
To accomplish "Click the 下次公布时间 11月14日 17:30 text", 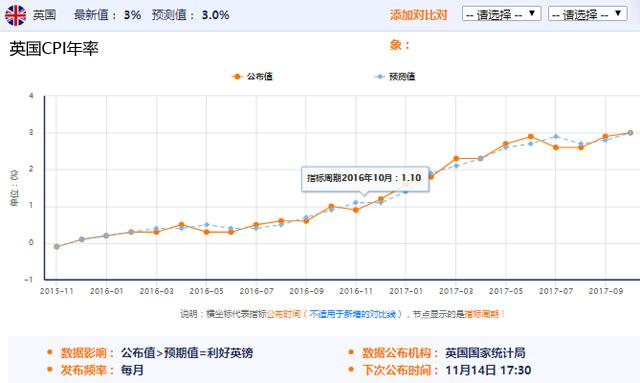I will click(447, 370).
